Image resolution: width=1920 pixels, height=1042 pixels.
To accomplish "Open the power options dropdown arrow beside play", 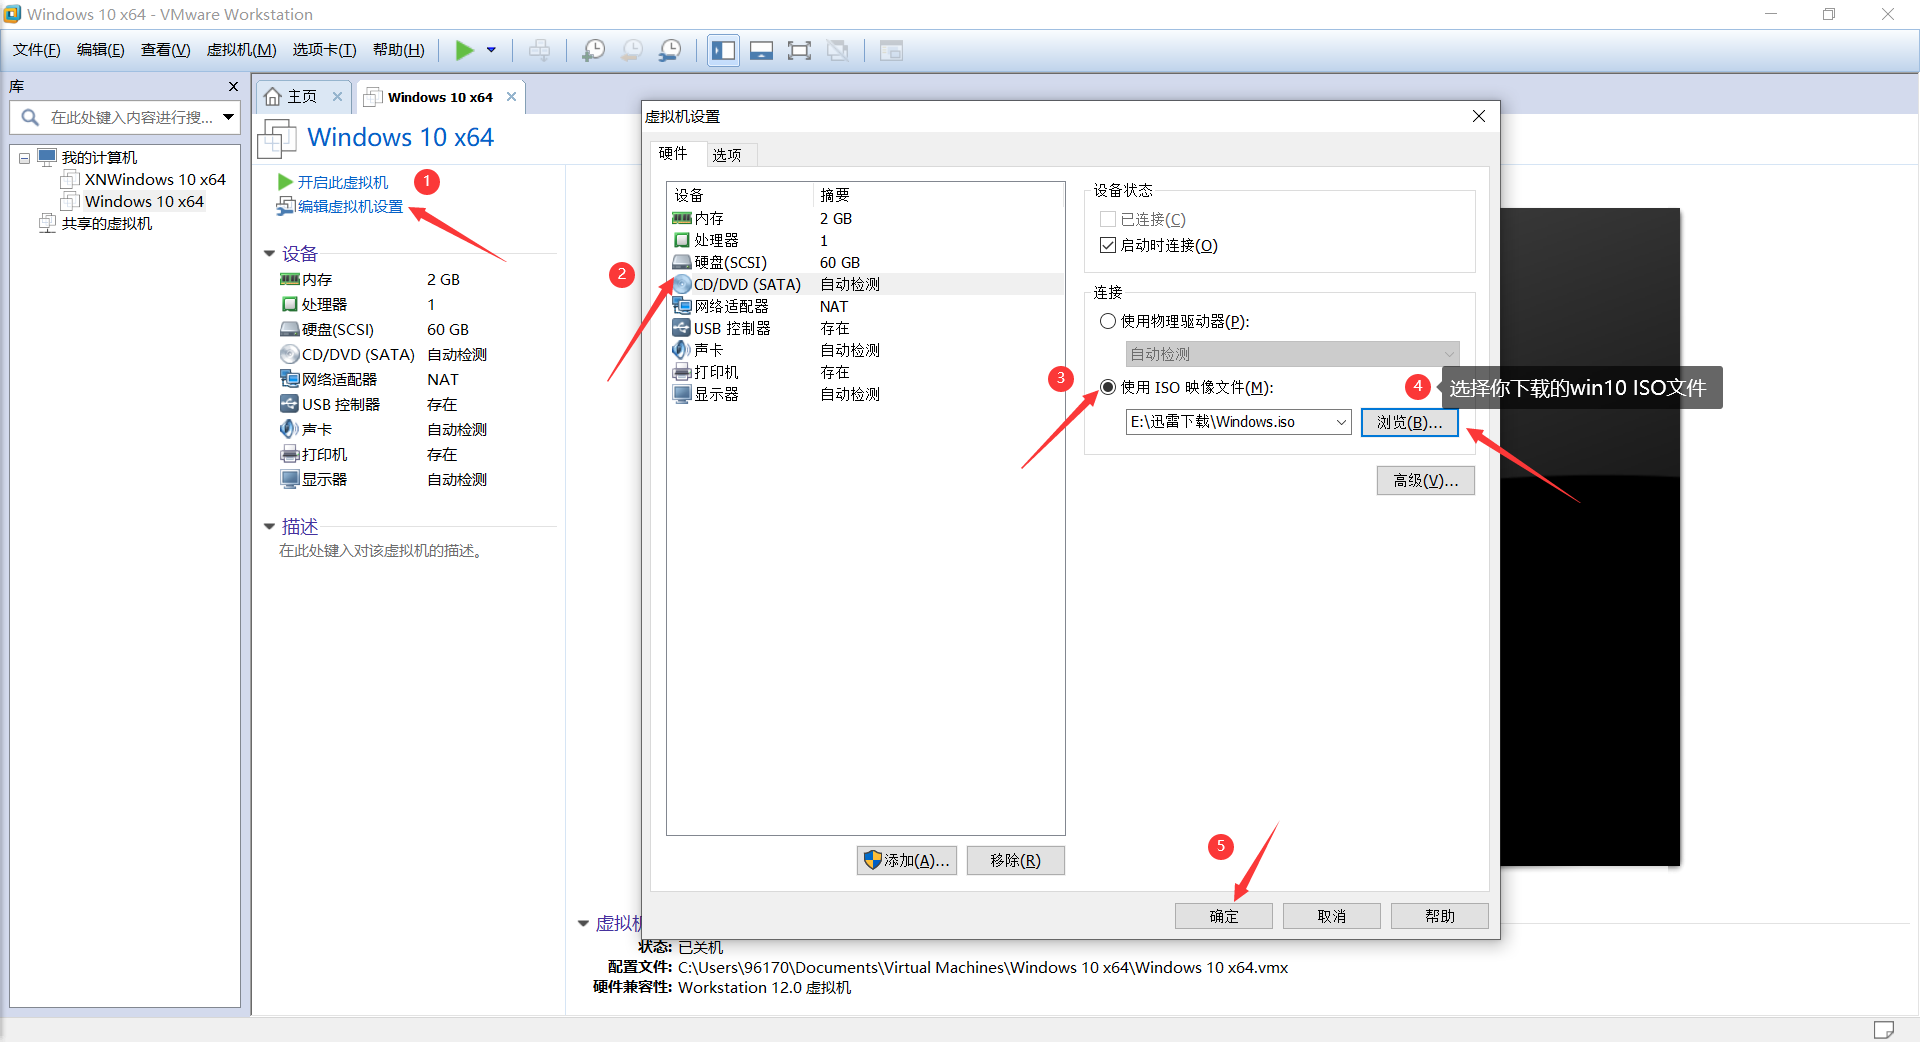I will point(491,50).
